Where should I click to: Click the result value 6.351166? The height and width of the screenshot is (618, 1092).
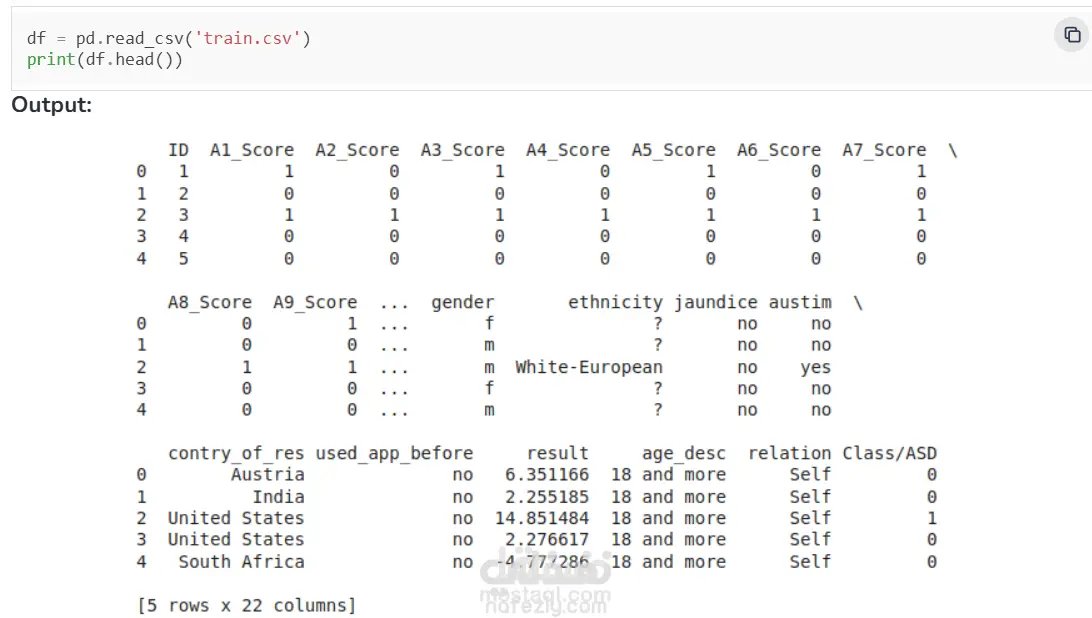(547, 475)
